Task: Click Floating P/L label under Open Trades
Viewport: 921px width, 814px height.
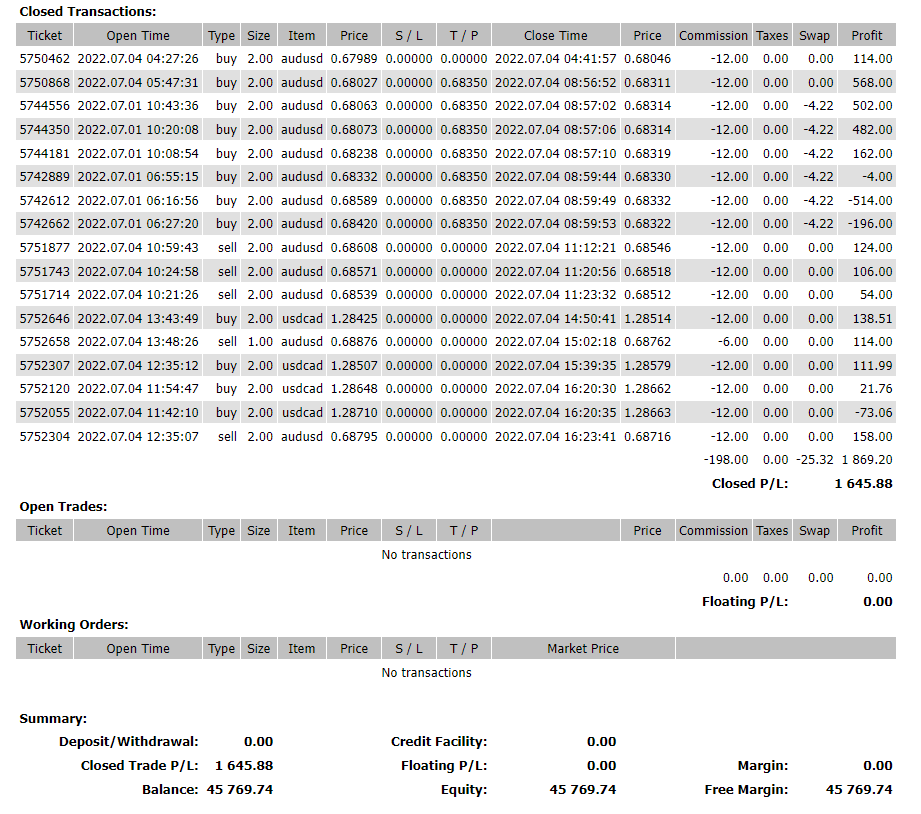Action: (745, 601)
